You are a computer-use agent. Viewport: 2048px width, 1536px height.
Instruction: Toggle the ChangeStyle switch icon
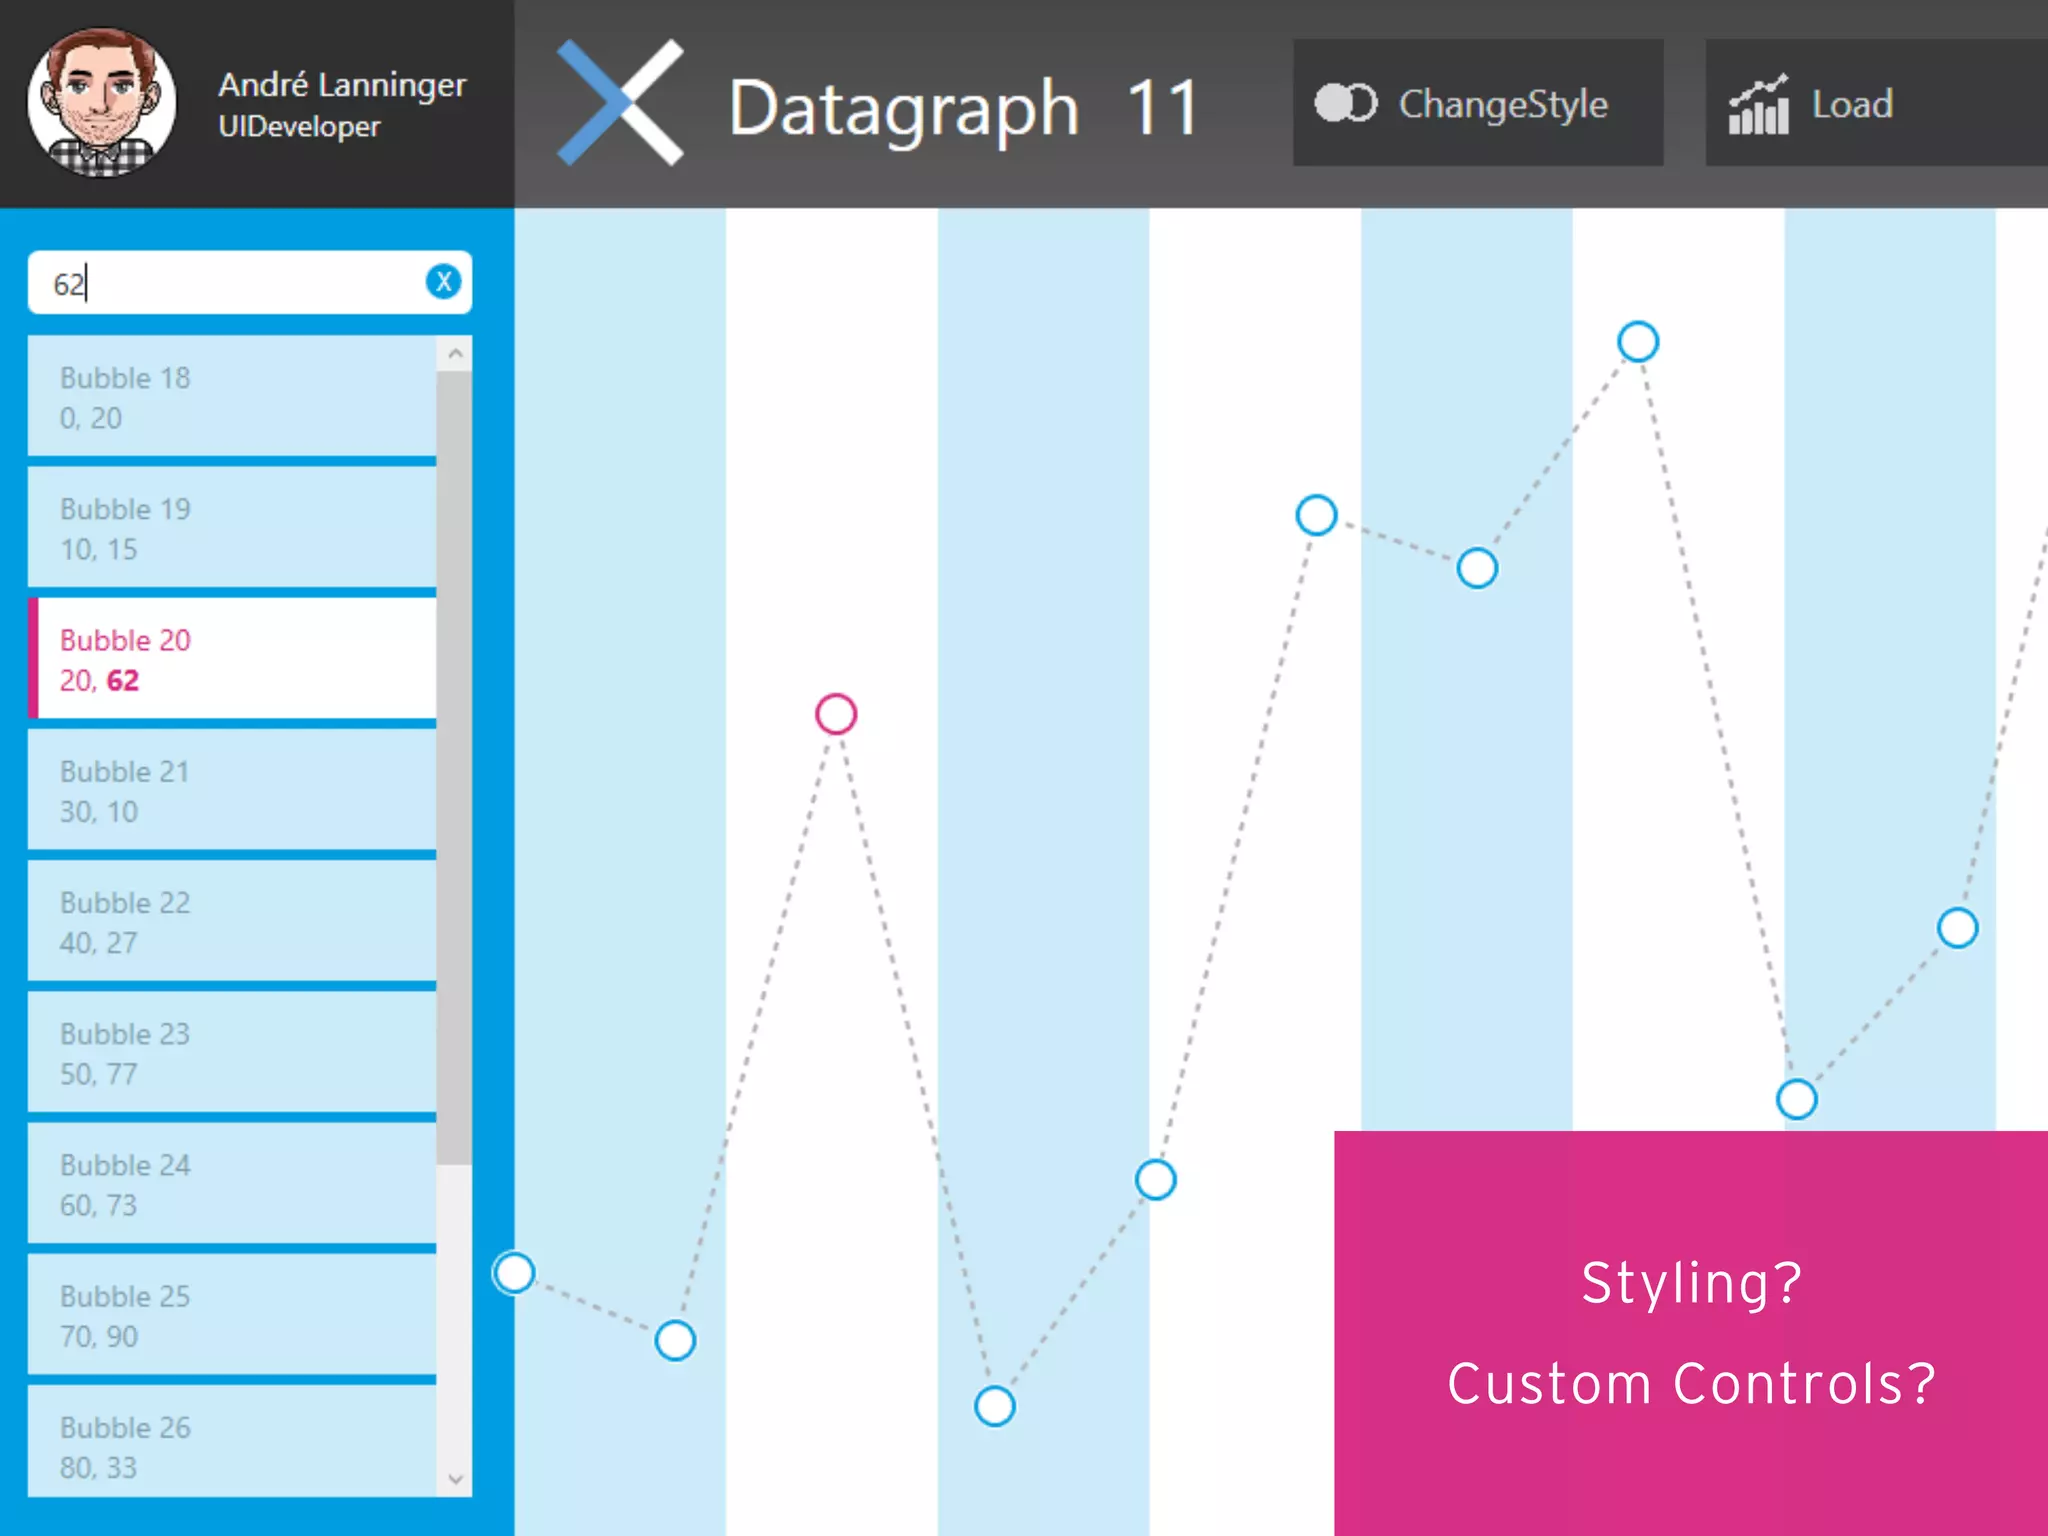click(1345, 103)
